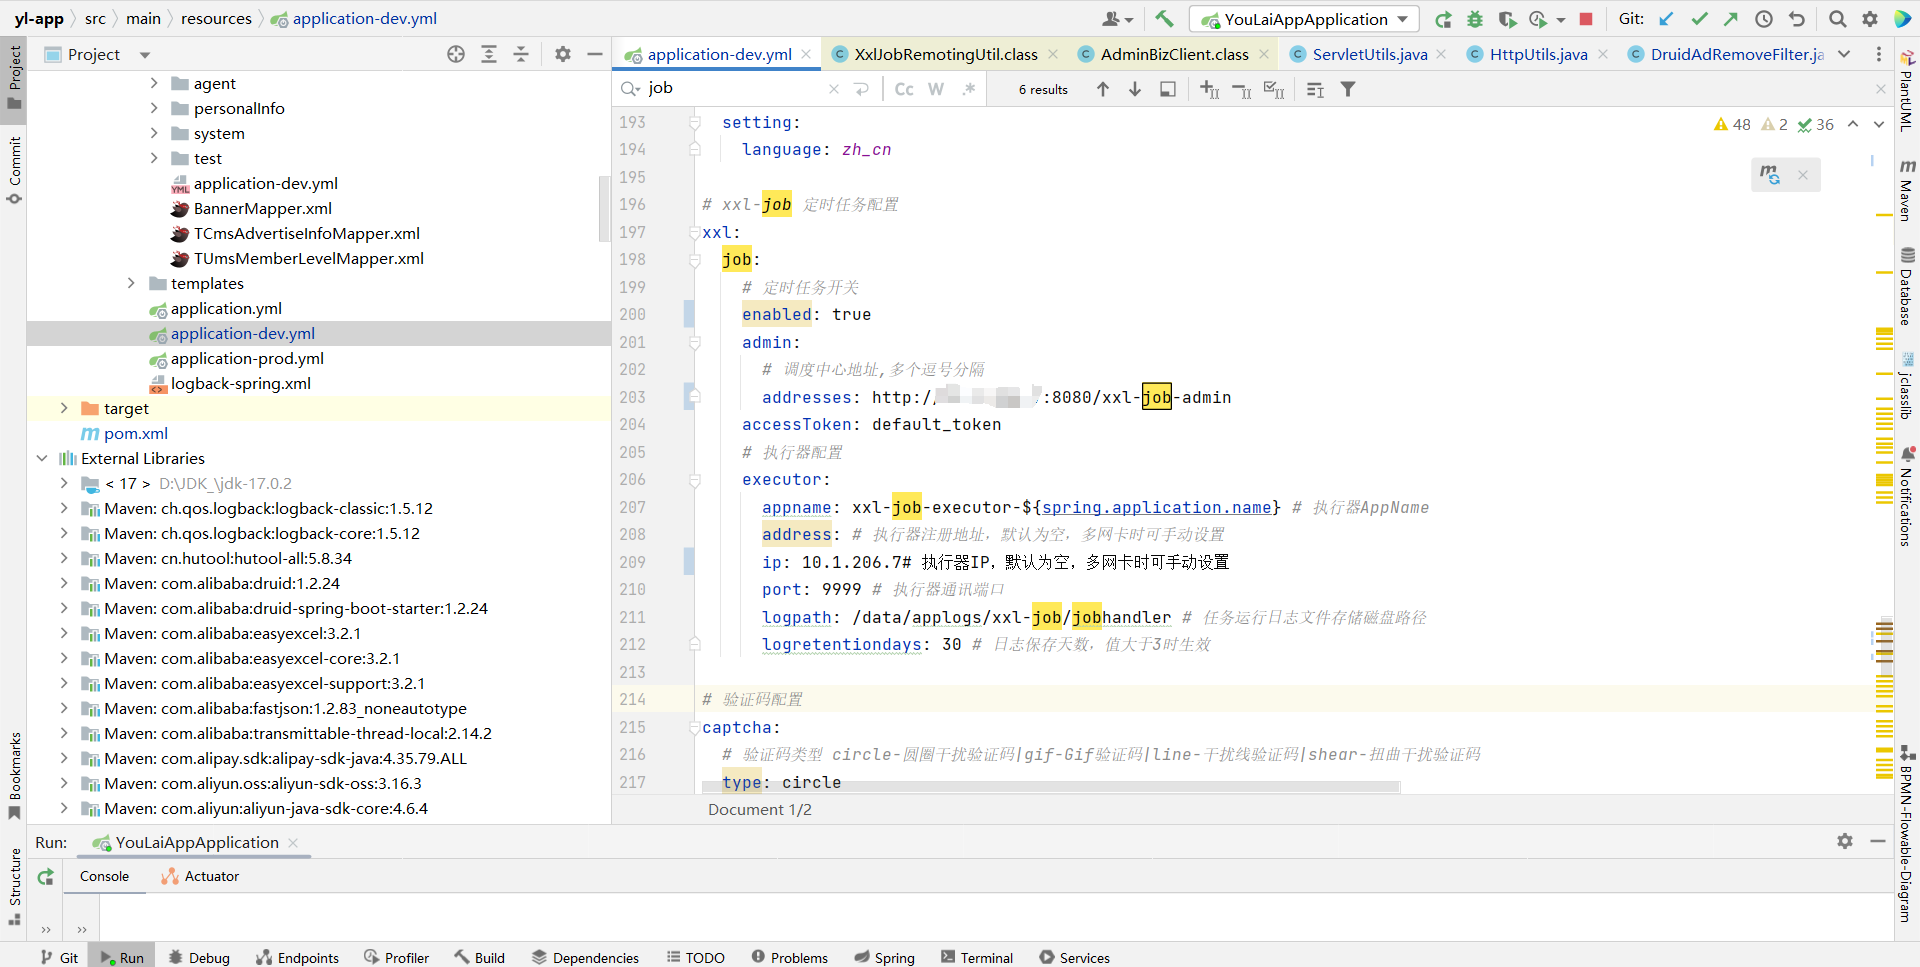The image size is (1920, 967).
Task: Expand the target folder
Action: (64, 409)
